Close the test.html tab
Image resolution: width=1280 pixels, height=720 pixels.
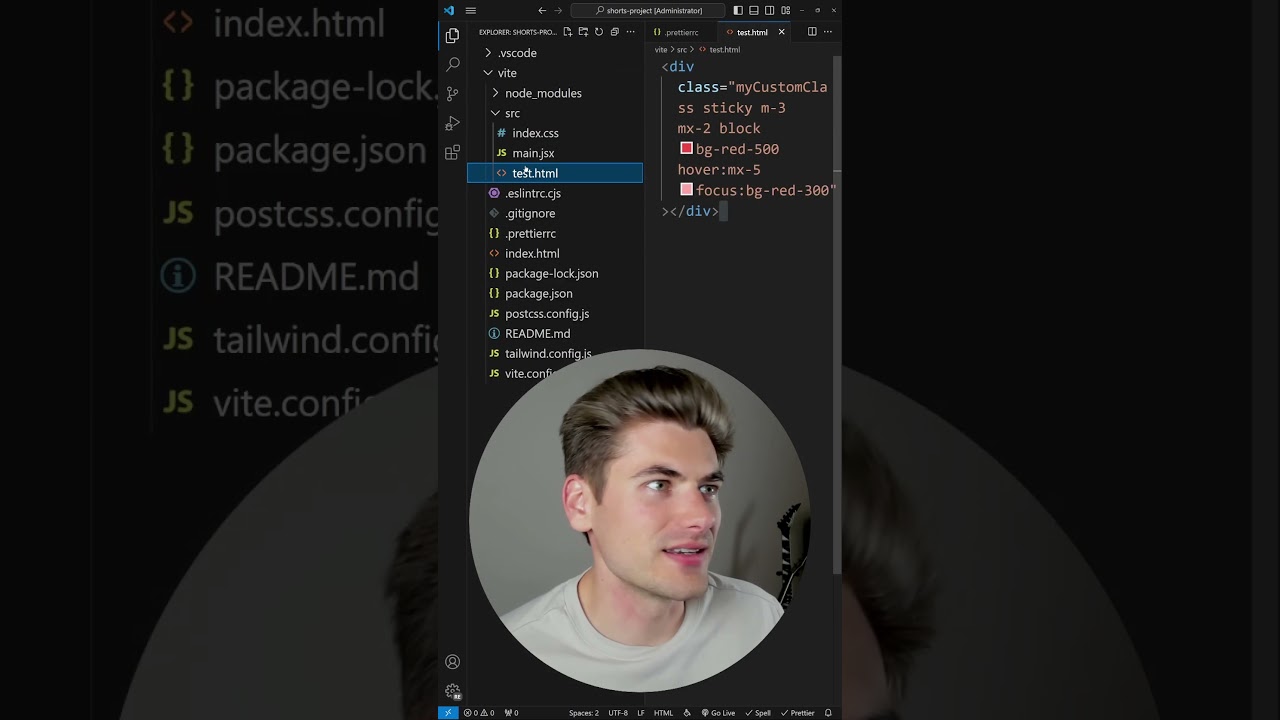point(782,32)
